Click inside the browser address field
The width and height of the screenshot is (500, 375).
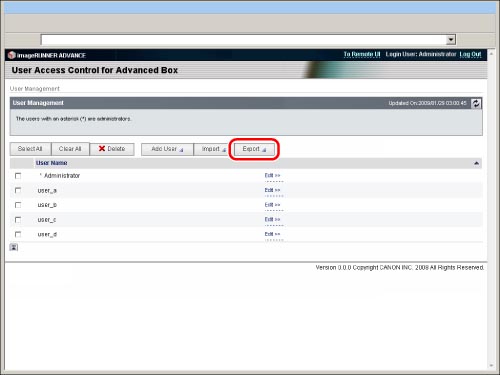(243, 40)
